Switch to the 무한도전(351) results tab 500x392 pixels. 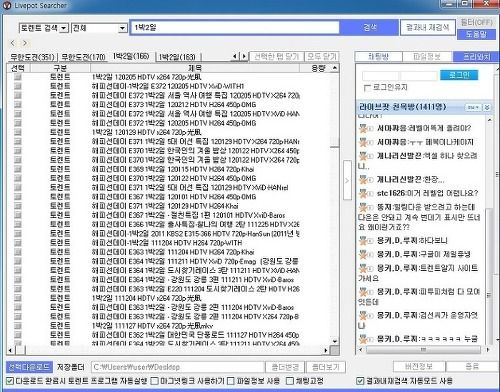32,57
